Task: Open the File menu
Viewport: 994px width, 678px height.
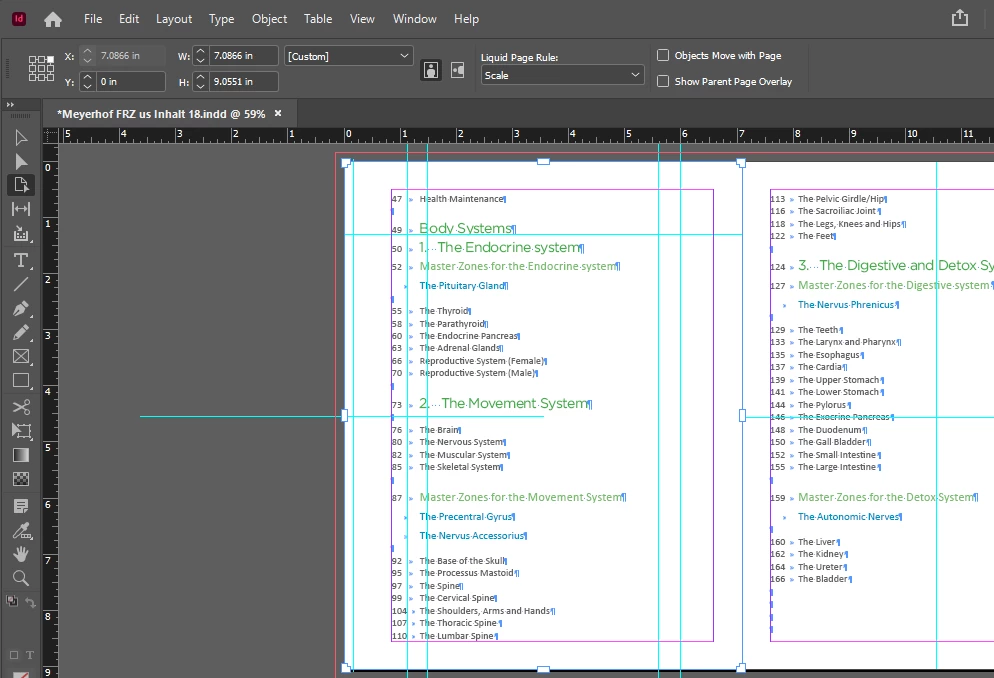Action: pyautogui.click(x=93, y=19)
